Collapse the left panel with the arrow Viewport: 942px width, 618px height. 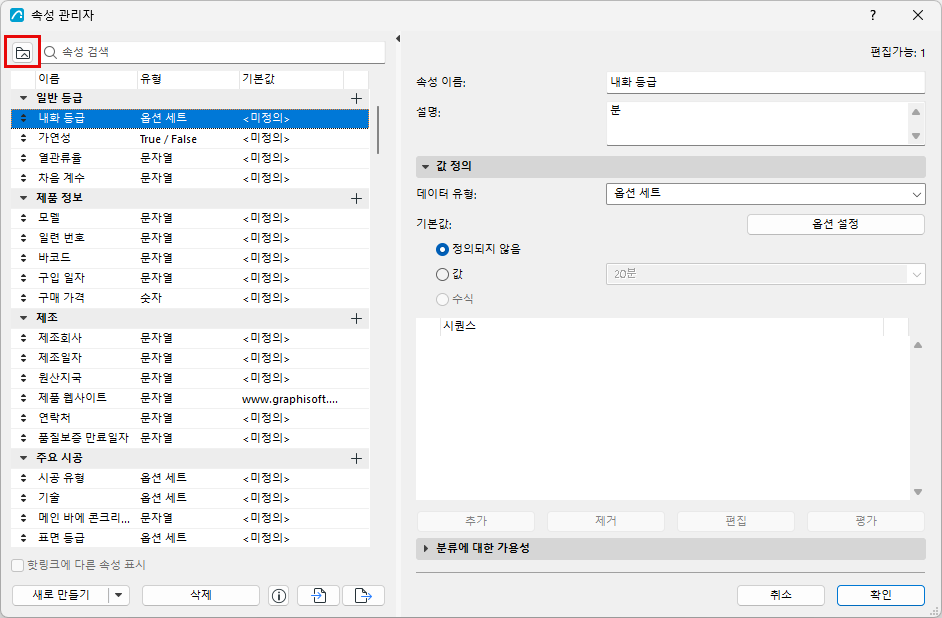[398, 39]
